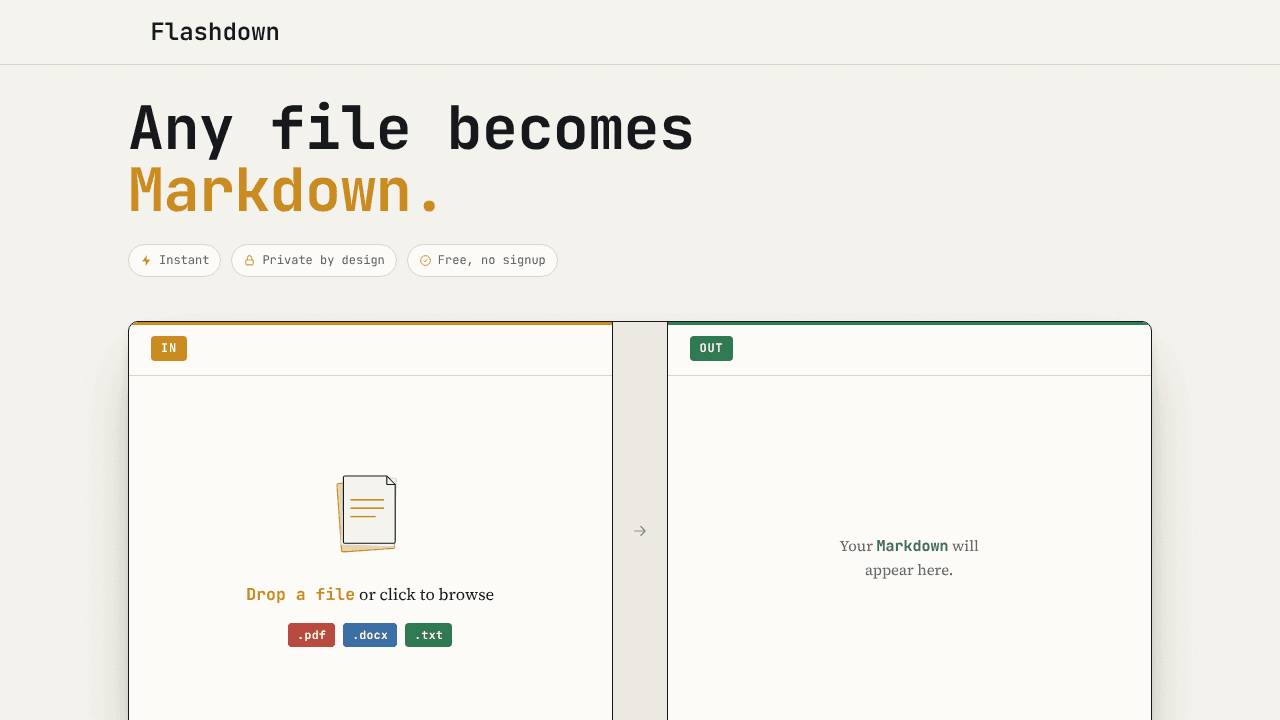The height and width of the screenshot is (720, 1280).
Task: Click the .docx file type badge
Action: coord(370,635)
